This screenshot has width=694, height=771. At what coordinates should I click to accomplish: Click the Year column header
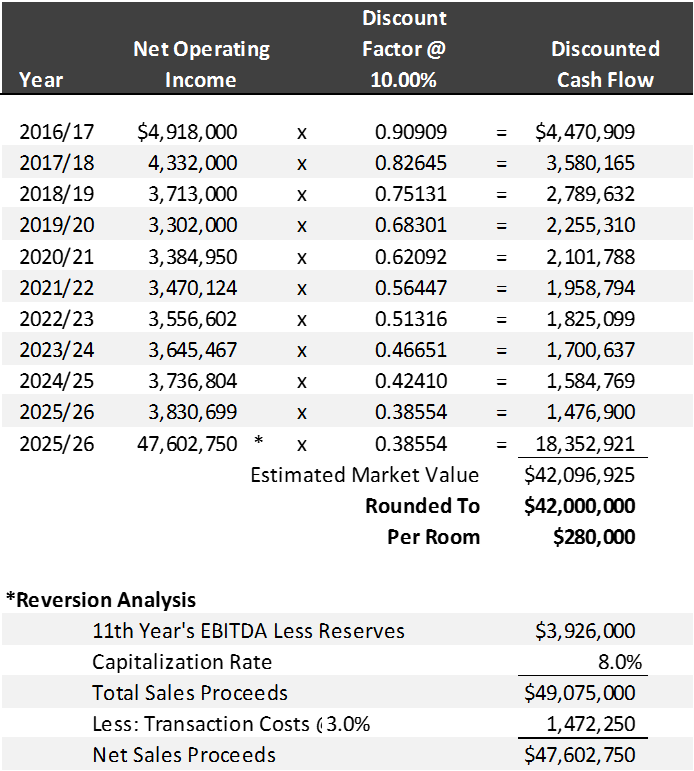(x=41, y=80)
